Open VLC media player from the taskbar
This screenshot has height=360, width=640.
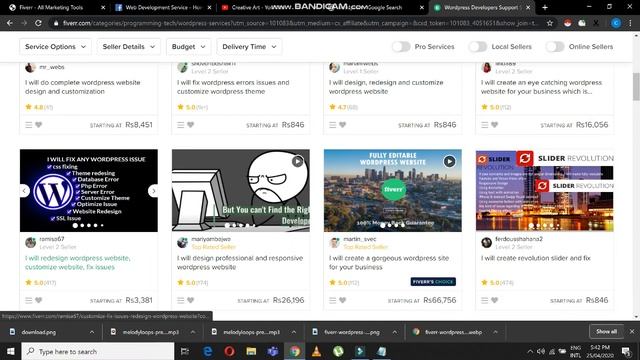click(x=316, y=351)
